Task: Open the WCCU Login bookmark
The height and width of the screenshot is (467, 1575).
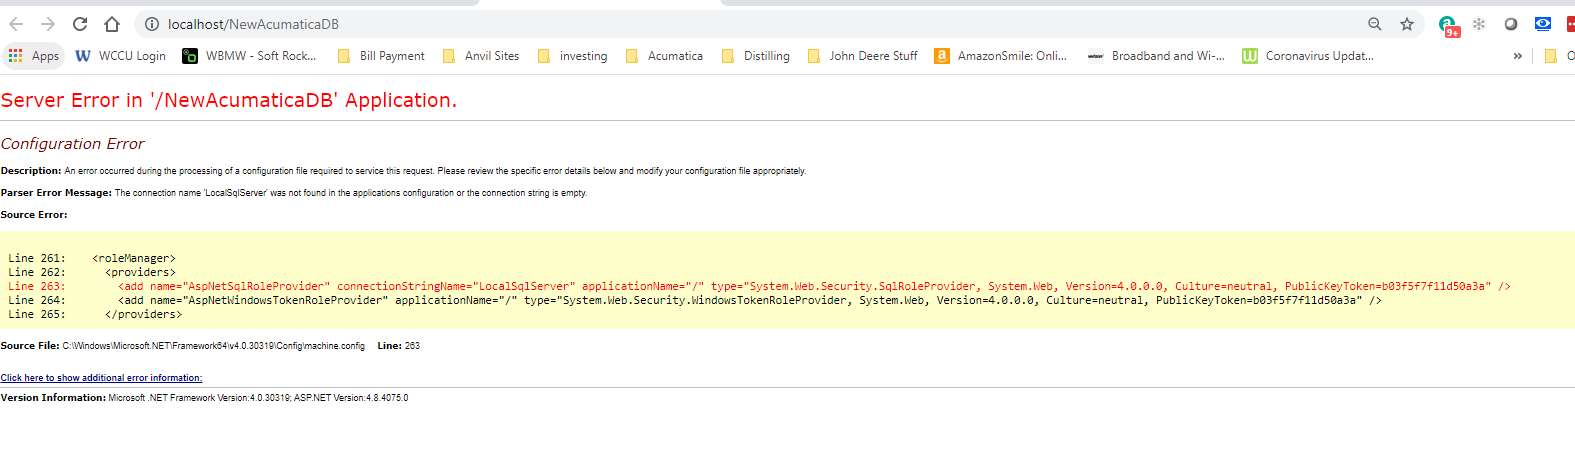Action: coord(121,56)
